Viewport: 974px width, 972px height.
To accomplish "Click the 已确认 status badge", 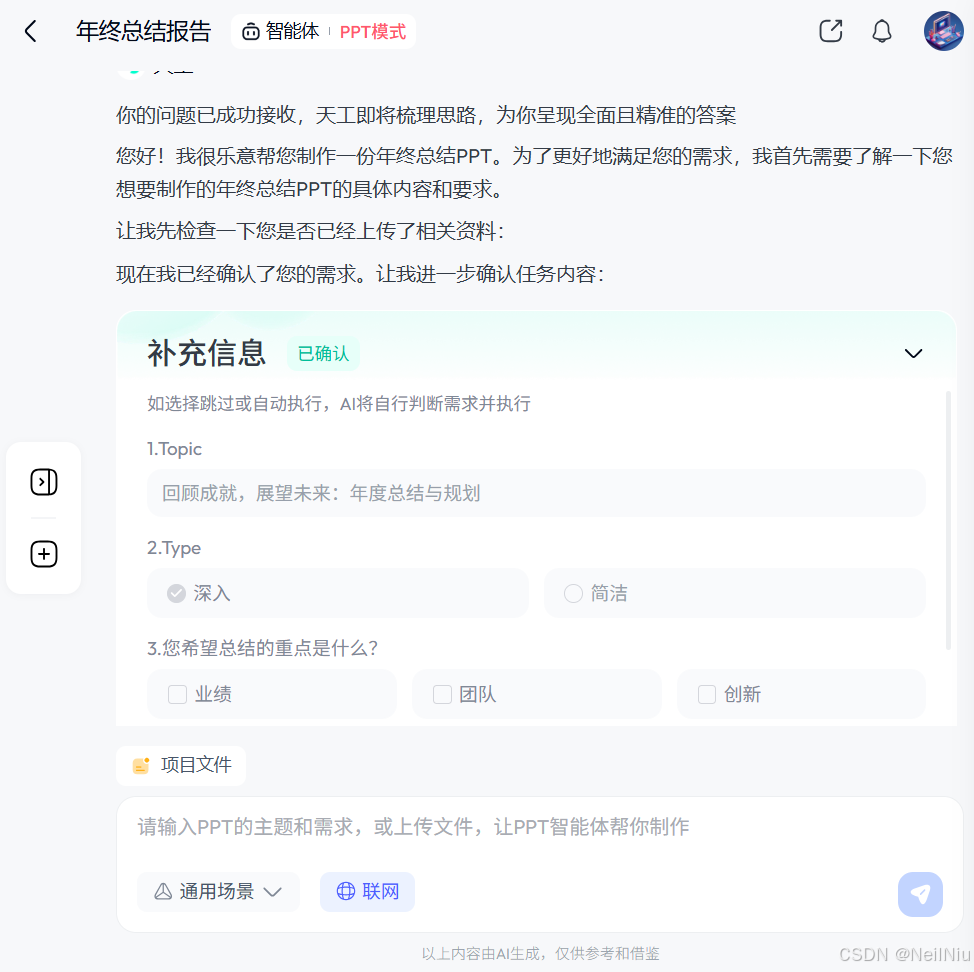I will 322,353.
